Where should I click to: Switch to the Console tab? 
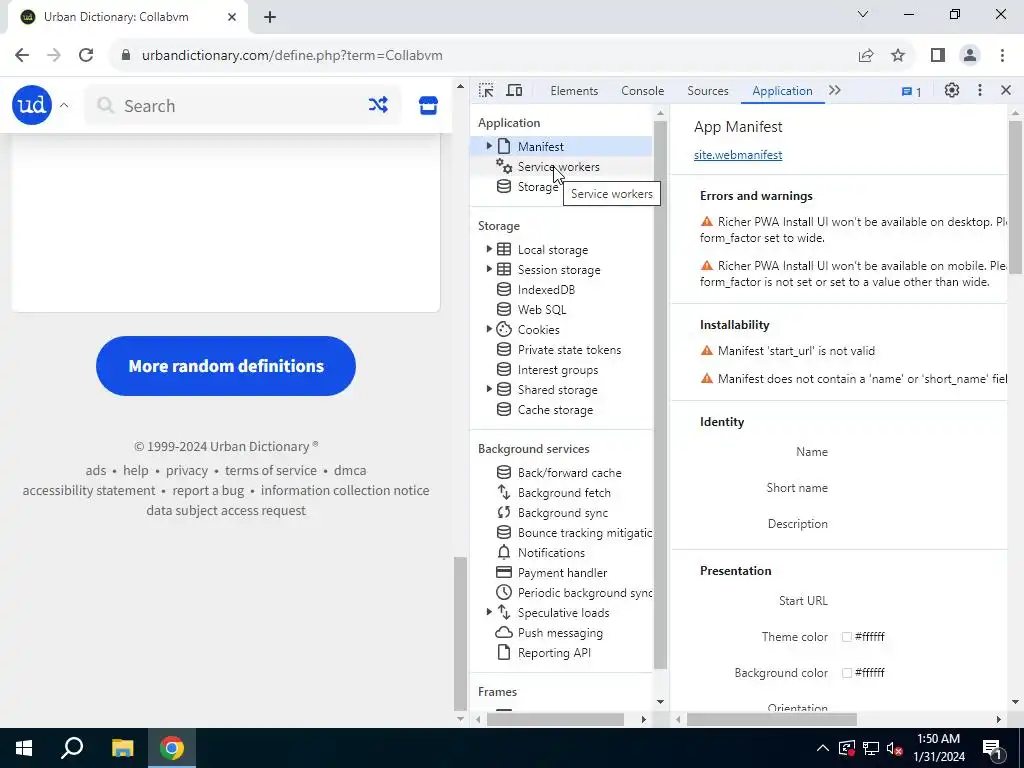(x=643, y=91)
